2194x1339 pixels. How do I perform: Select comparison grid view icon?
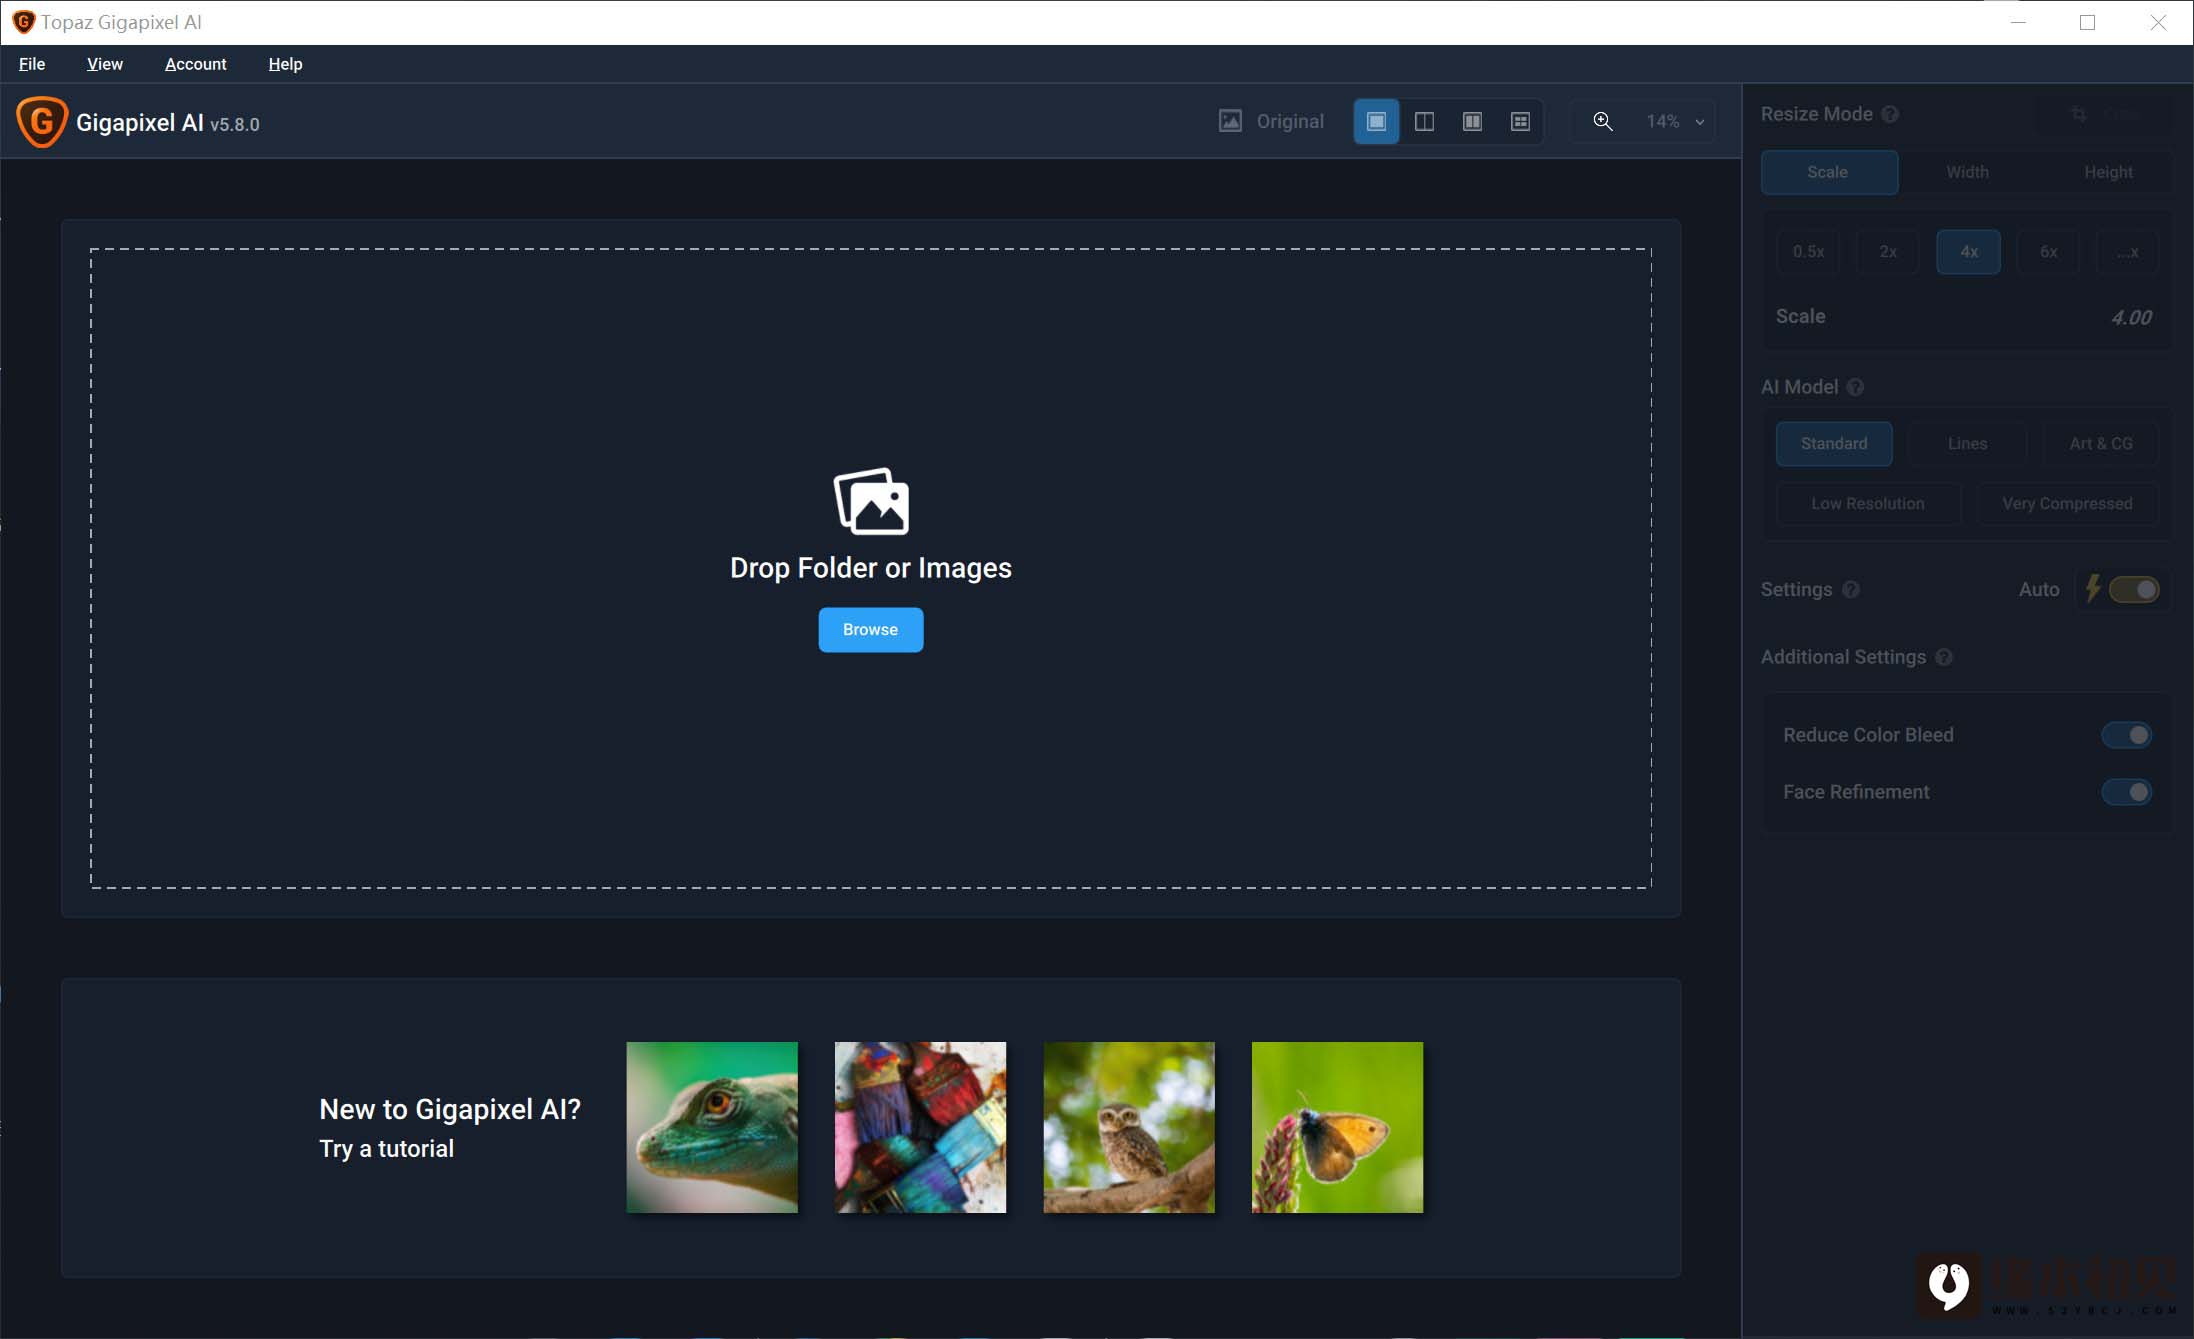pyautogui.click(x=1520, y=121)
